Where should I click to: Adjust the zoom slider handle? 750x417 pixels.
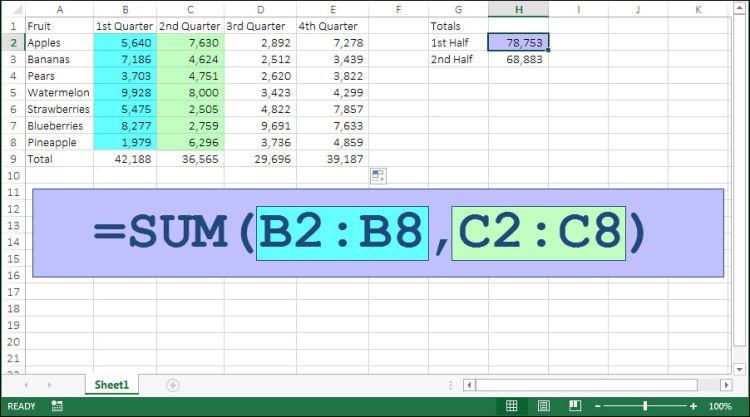(645, 406)
